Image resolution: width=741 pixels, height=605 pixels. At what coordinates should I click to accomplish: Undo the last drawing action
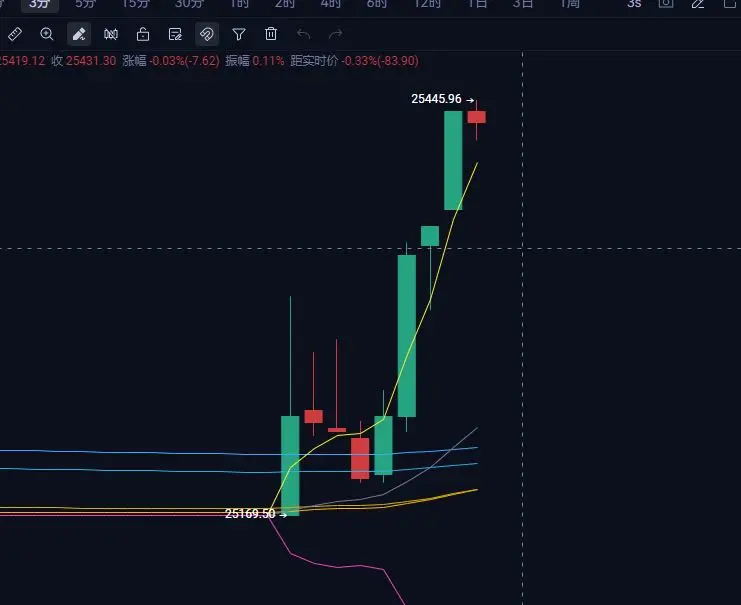pyautogui.click(x=303, y=34)
